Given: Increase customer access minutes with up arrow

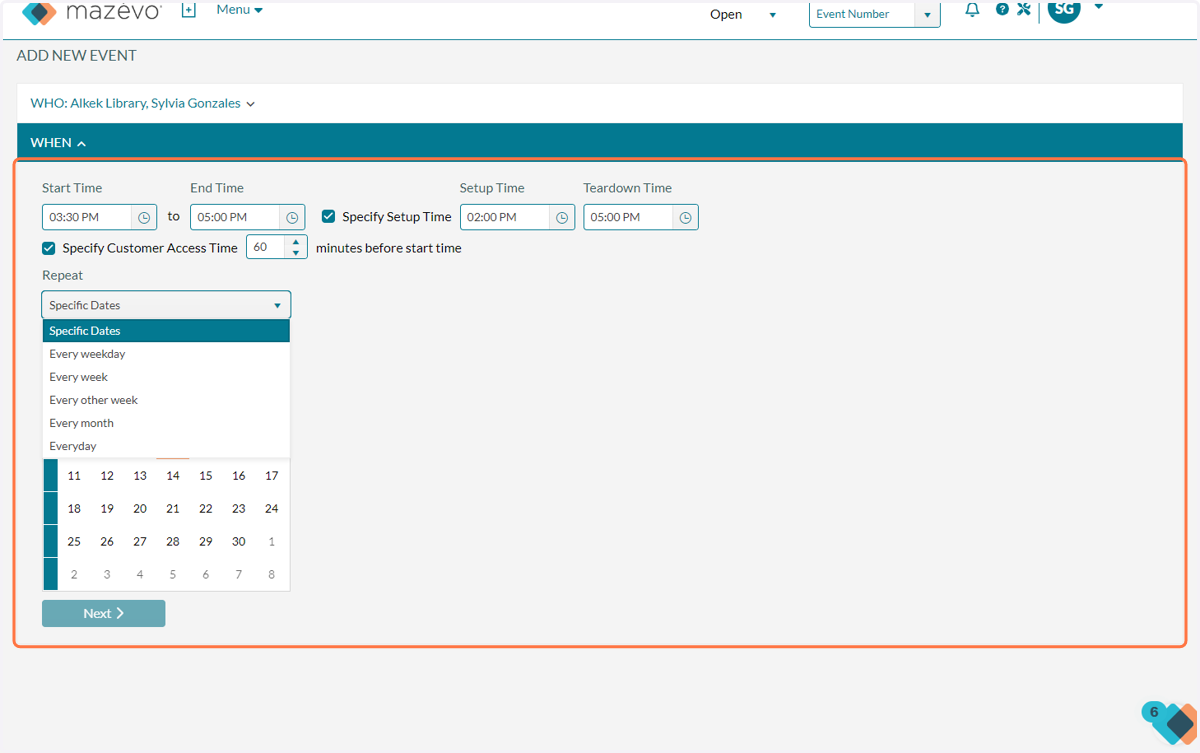Looking at the screenshot, I should click(296, 241).
